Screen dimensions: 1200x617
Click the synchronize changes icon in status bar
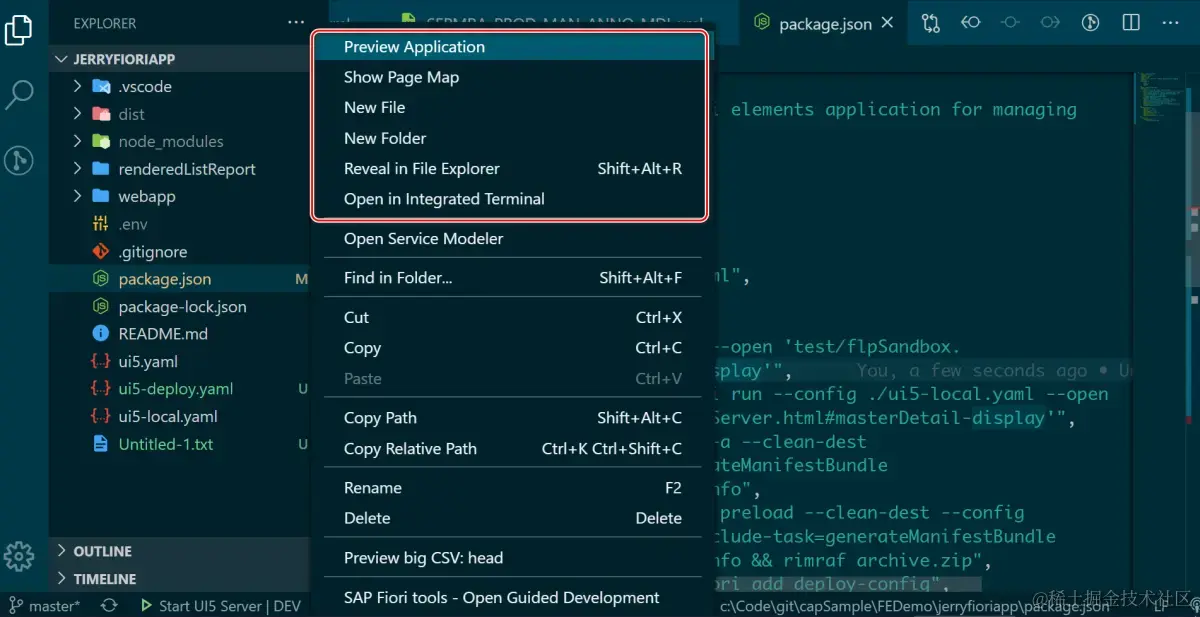109,606
